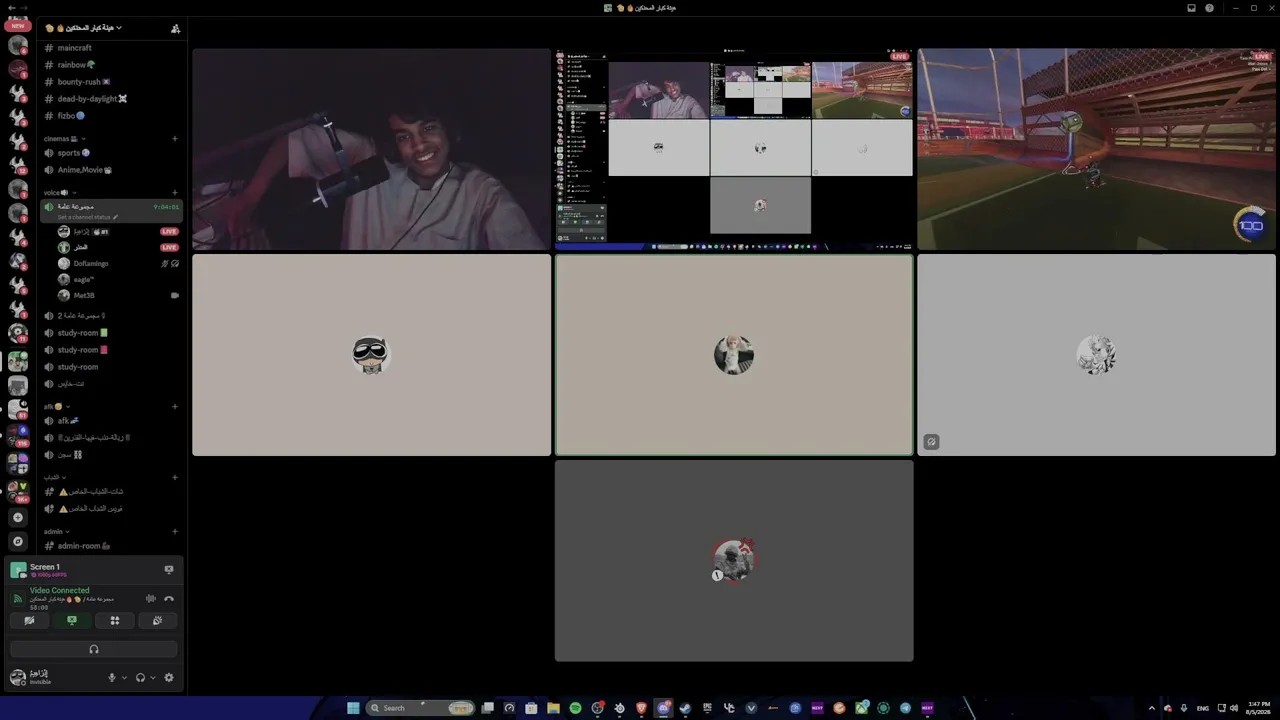Join the sports voice channel
Image resolution: width=1280 pixels, height=720 pixels.
point(110,153)
